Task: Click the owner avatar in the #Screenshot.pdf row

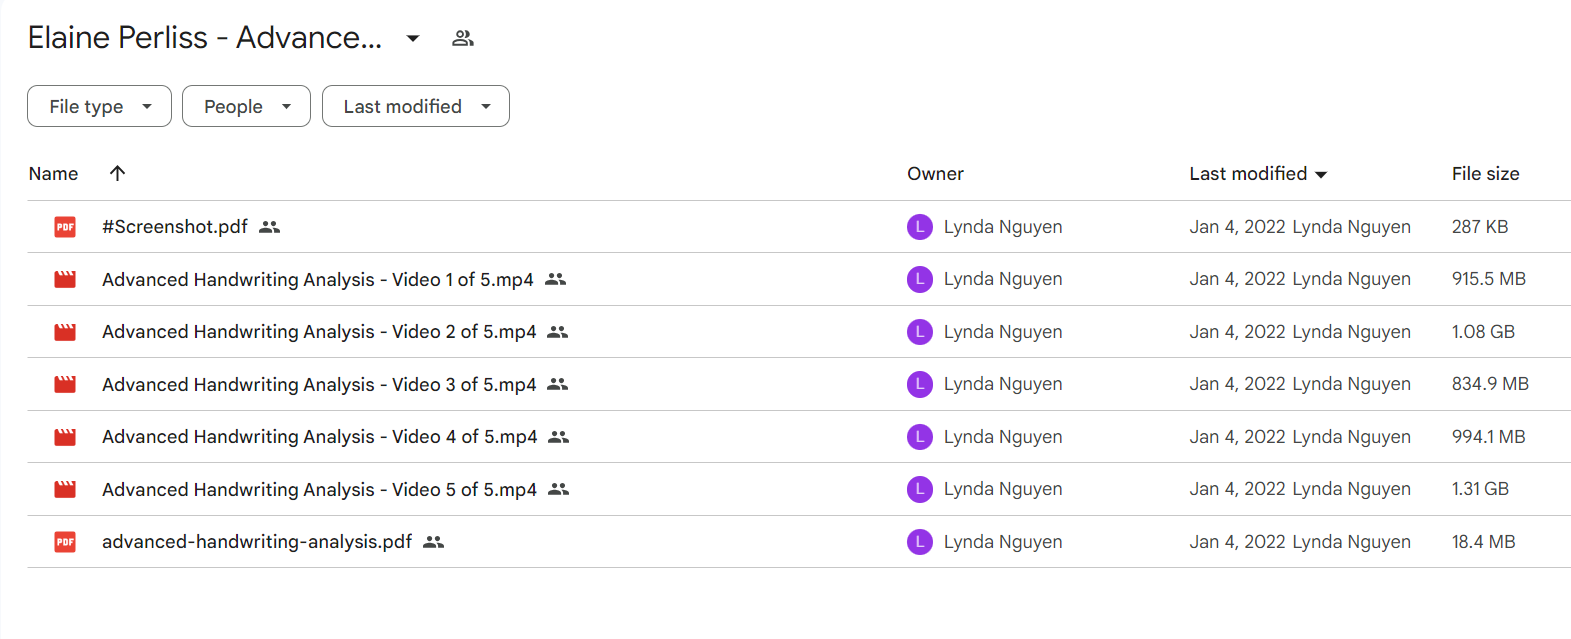Action: pos(920,227)
